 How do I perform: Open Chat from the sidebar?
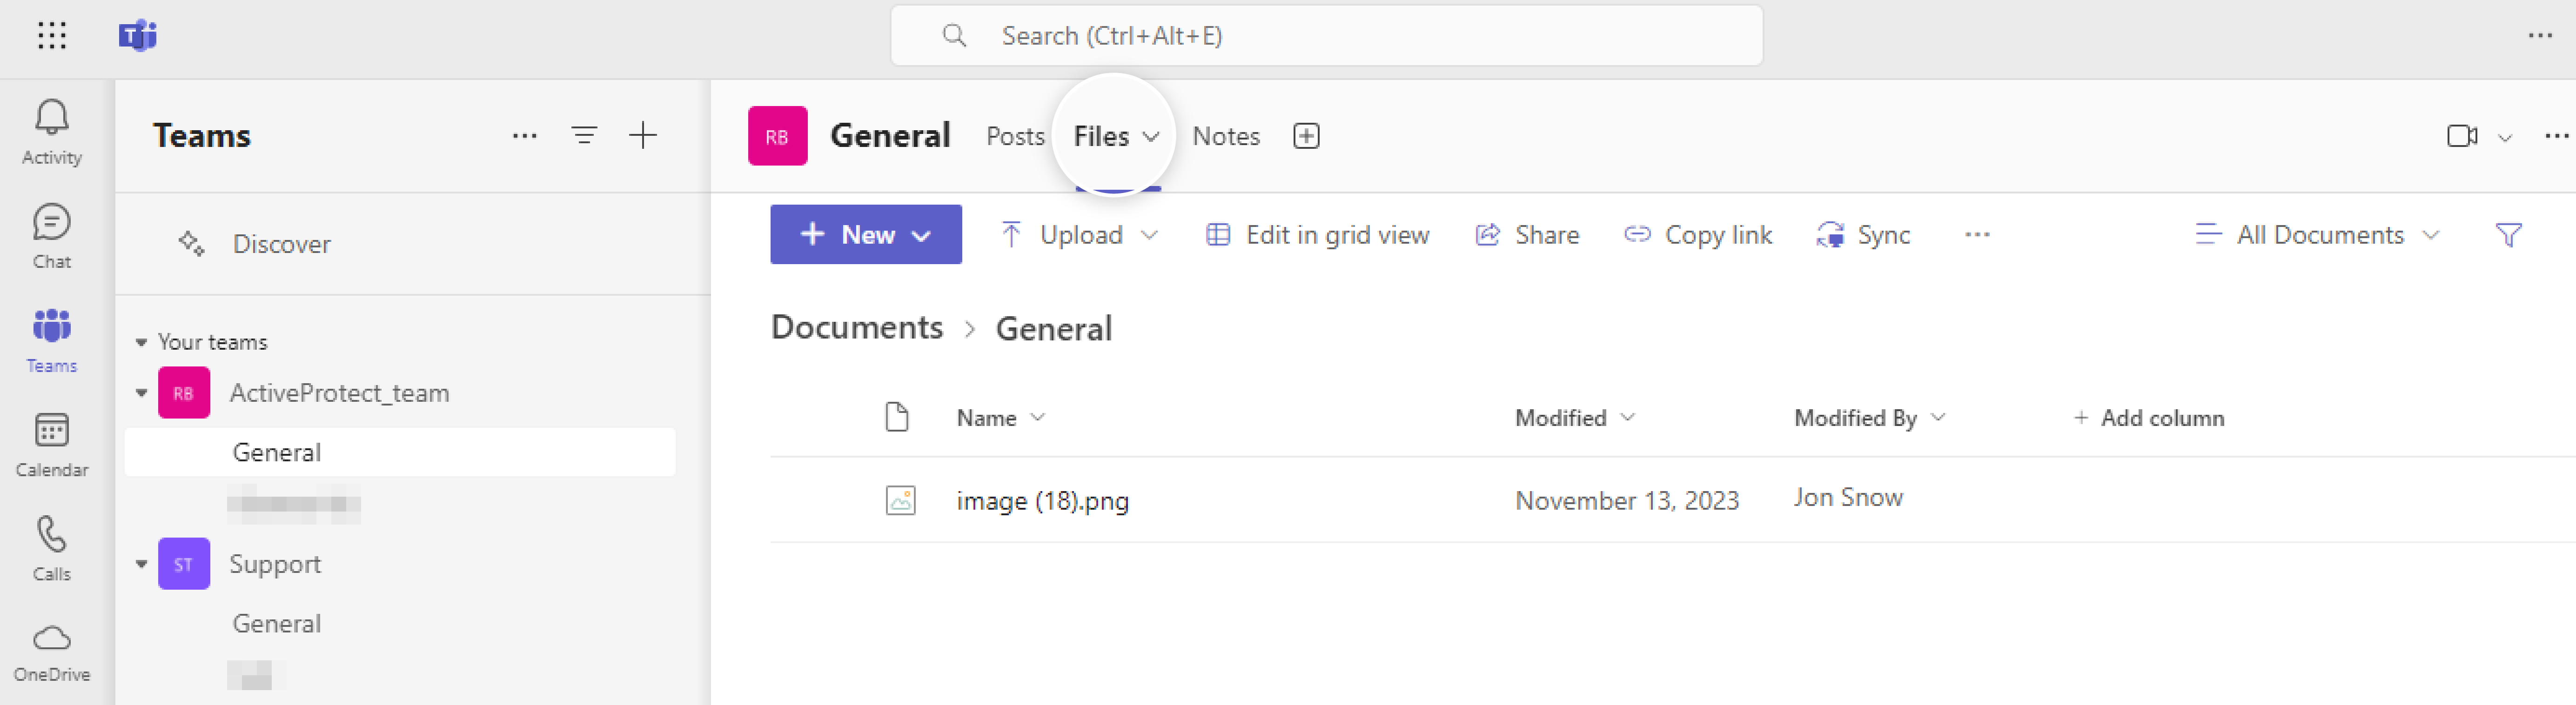[x=52, y=236]
